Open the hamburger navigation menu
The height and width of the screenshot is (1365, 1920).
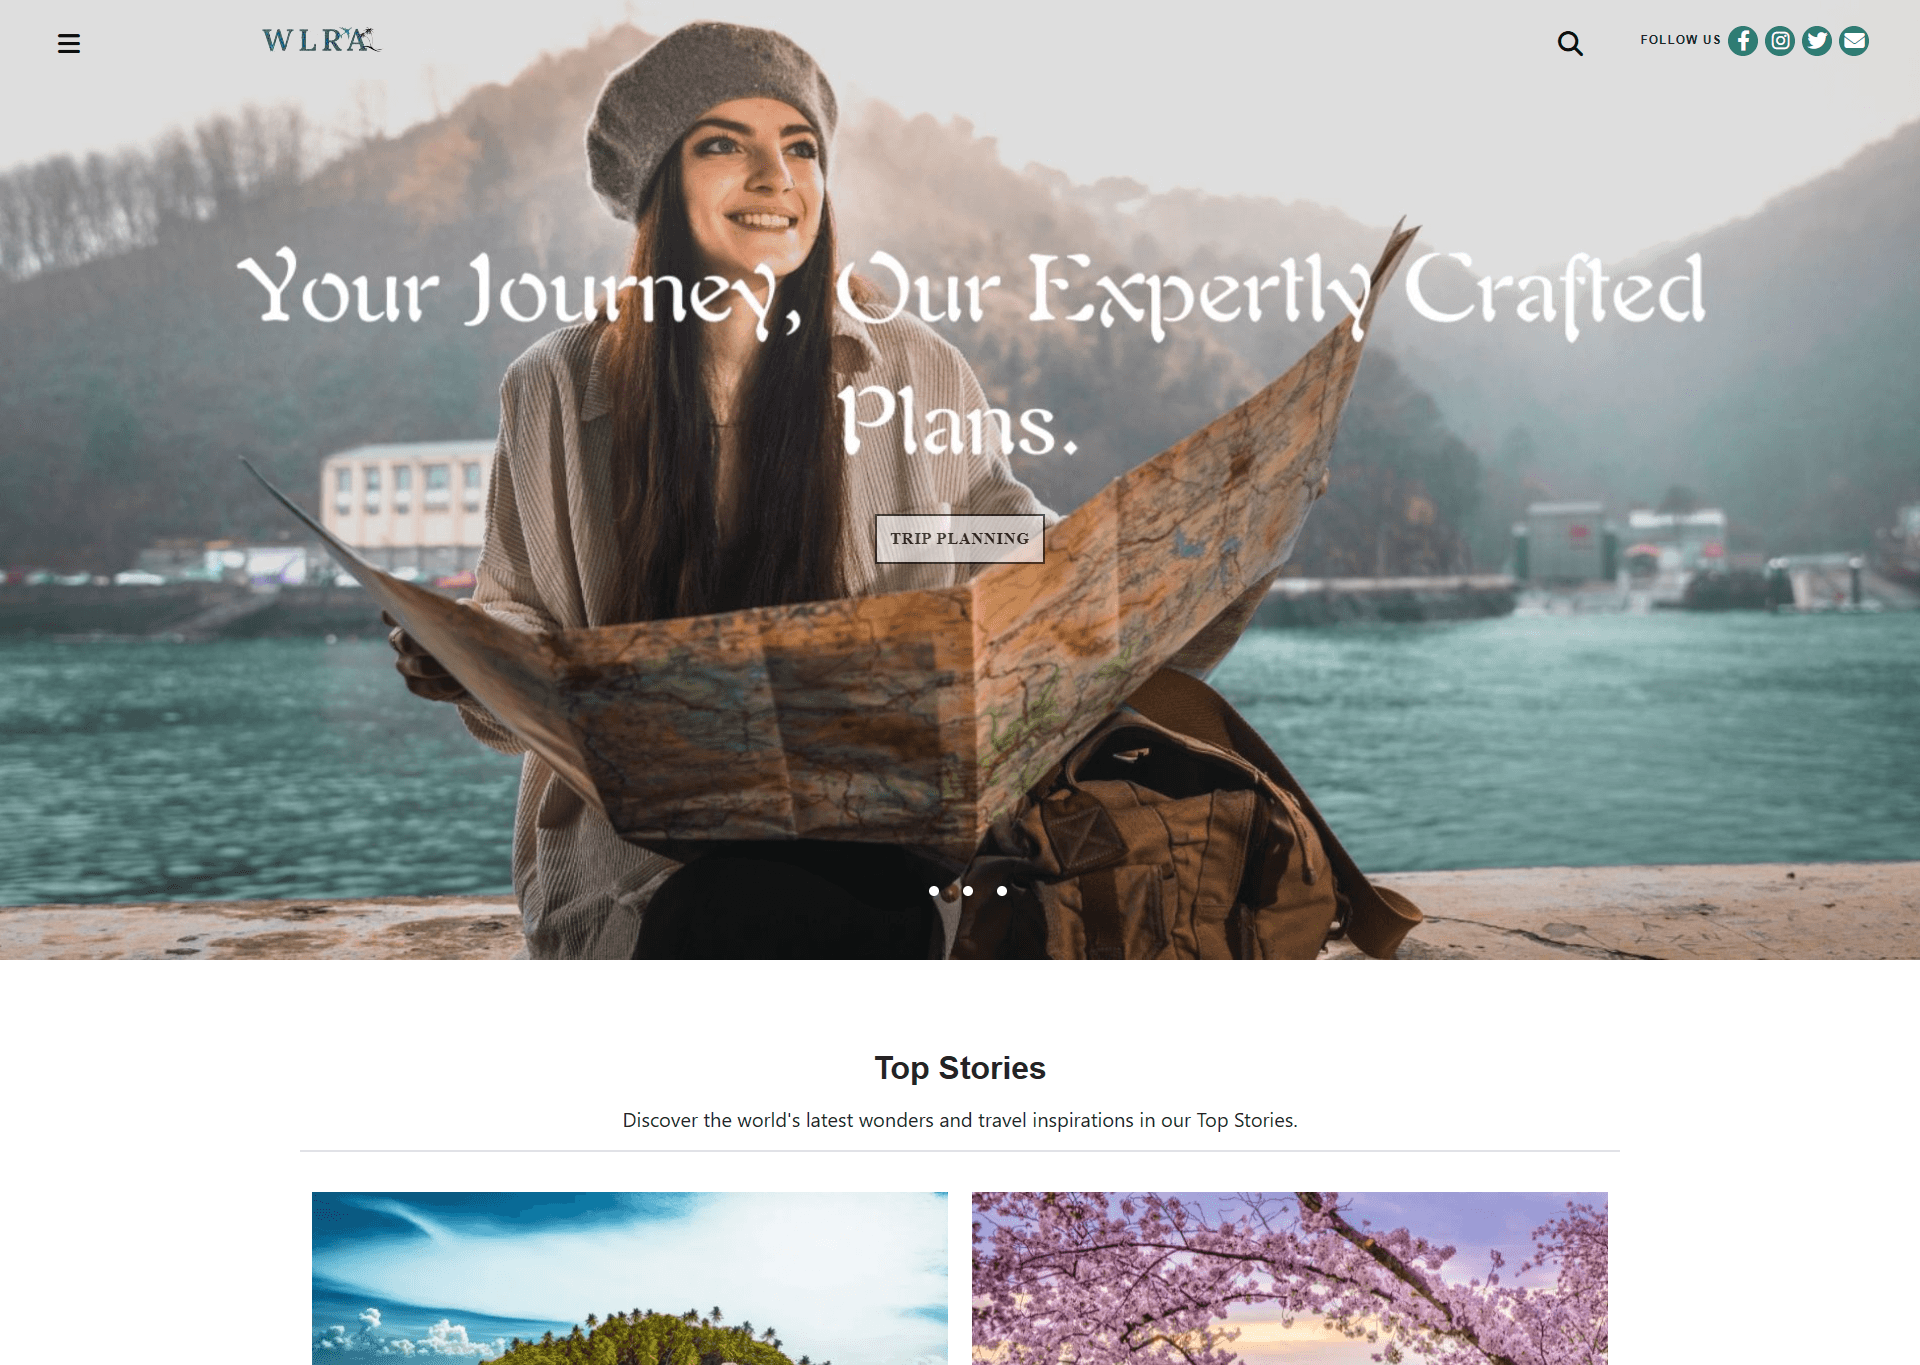69,43
